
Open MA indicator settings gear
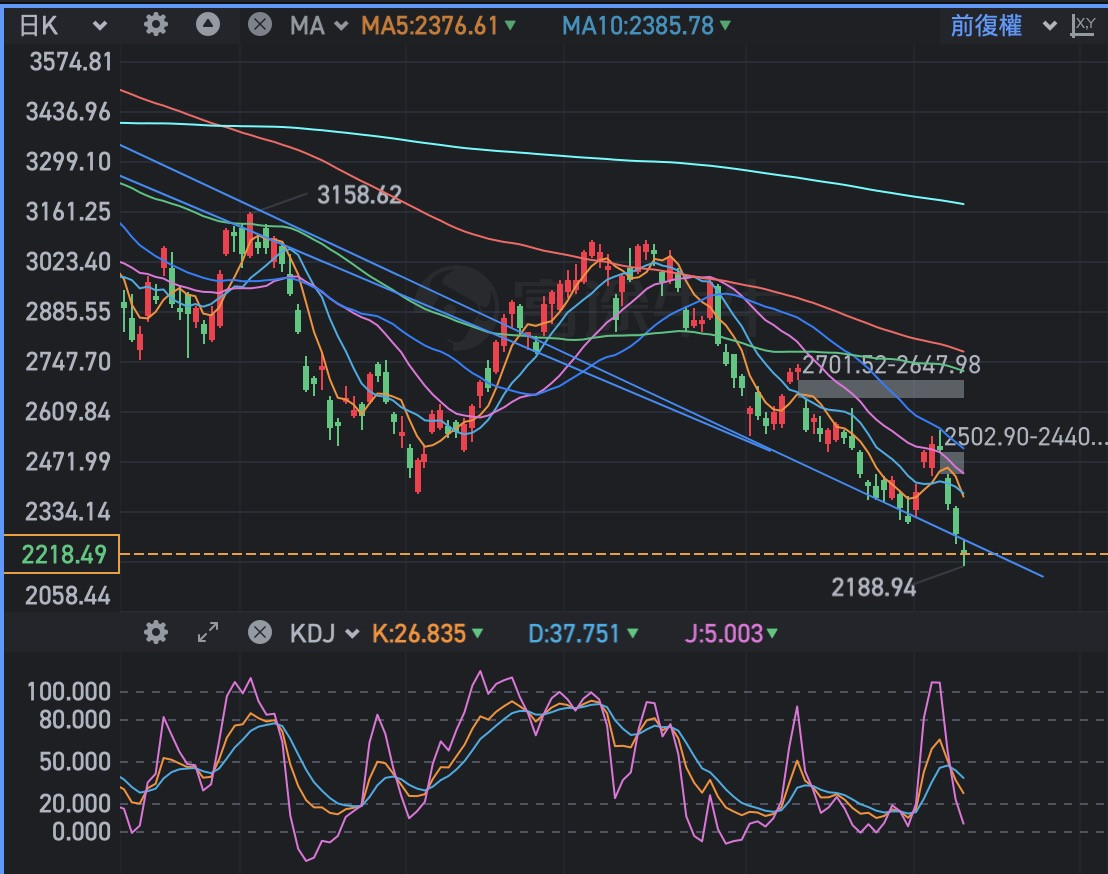(x=155, y=25)
